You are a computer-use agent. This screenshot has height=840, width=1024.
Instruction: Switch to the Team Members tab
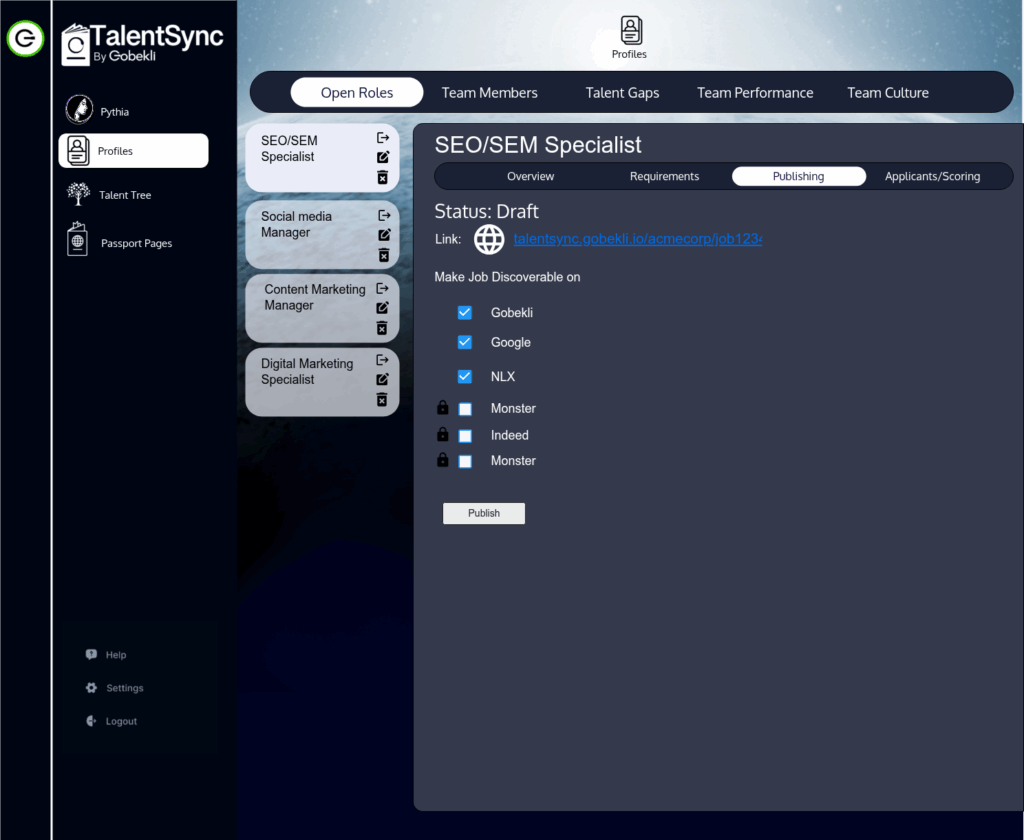[489, 93]
